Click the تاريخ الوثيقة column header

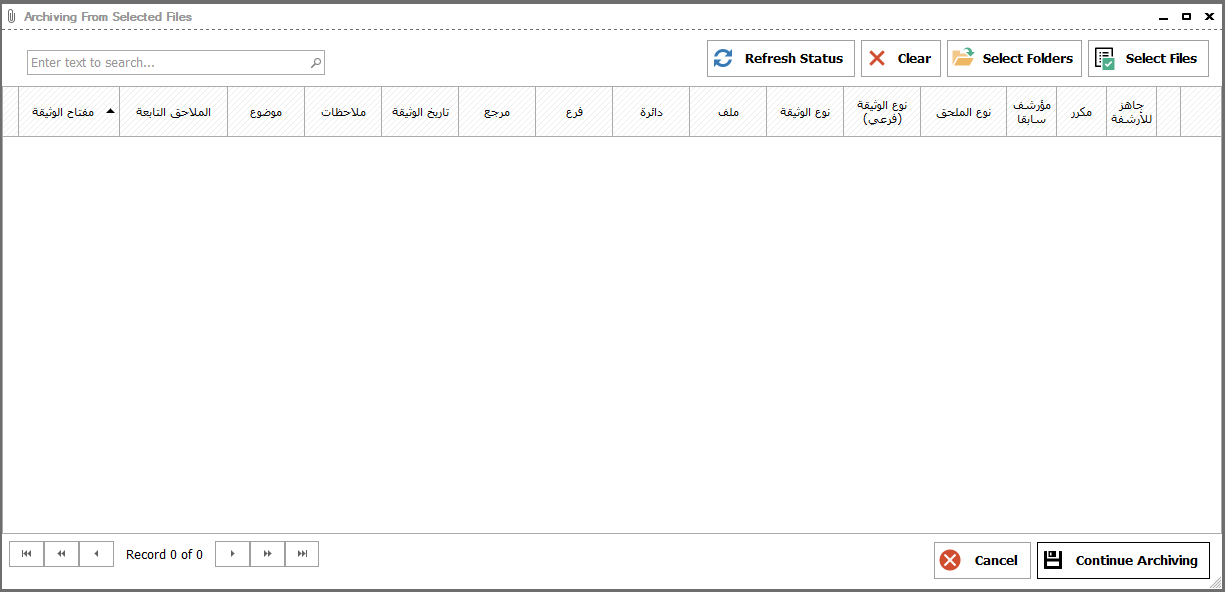420,111
